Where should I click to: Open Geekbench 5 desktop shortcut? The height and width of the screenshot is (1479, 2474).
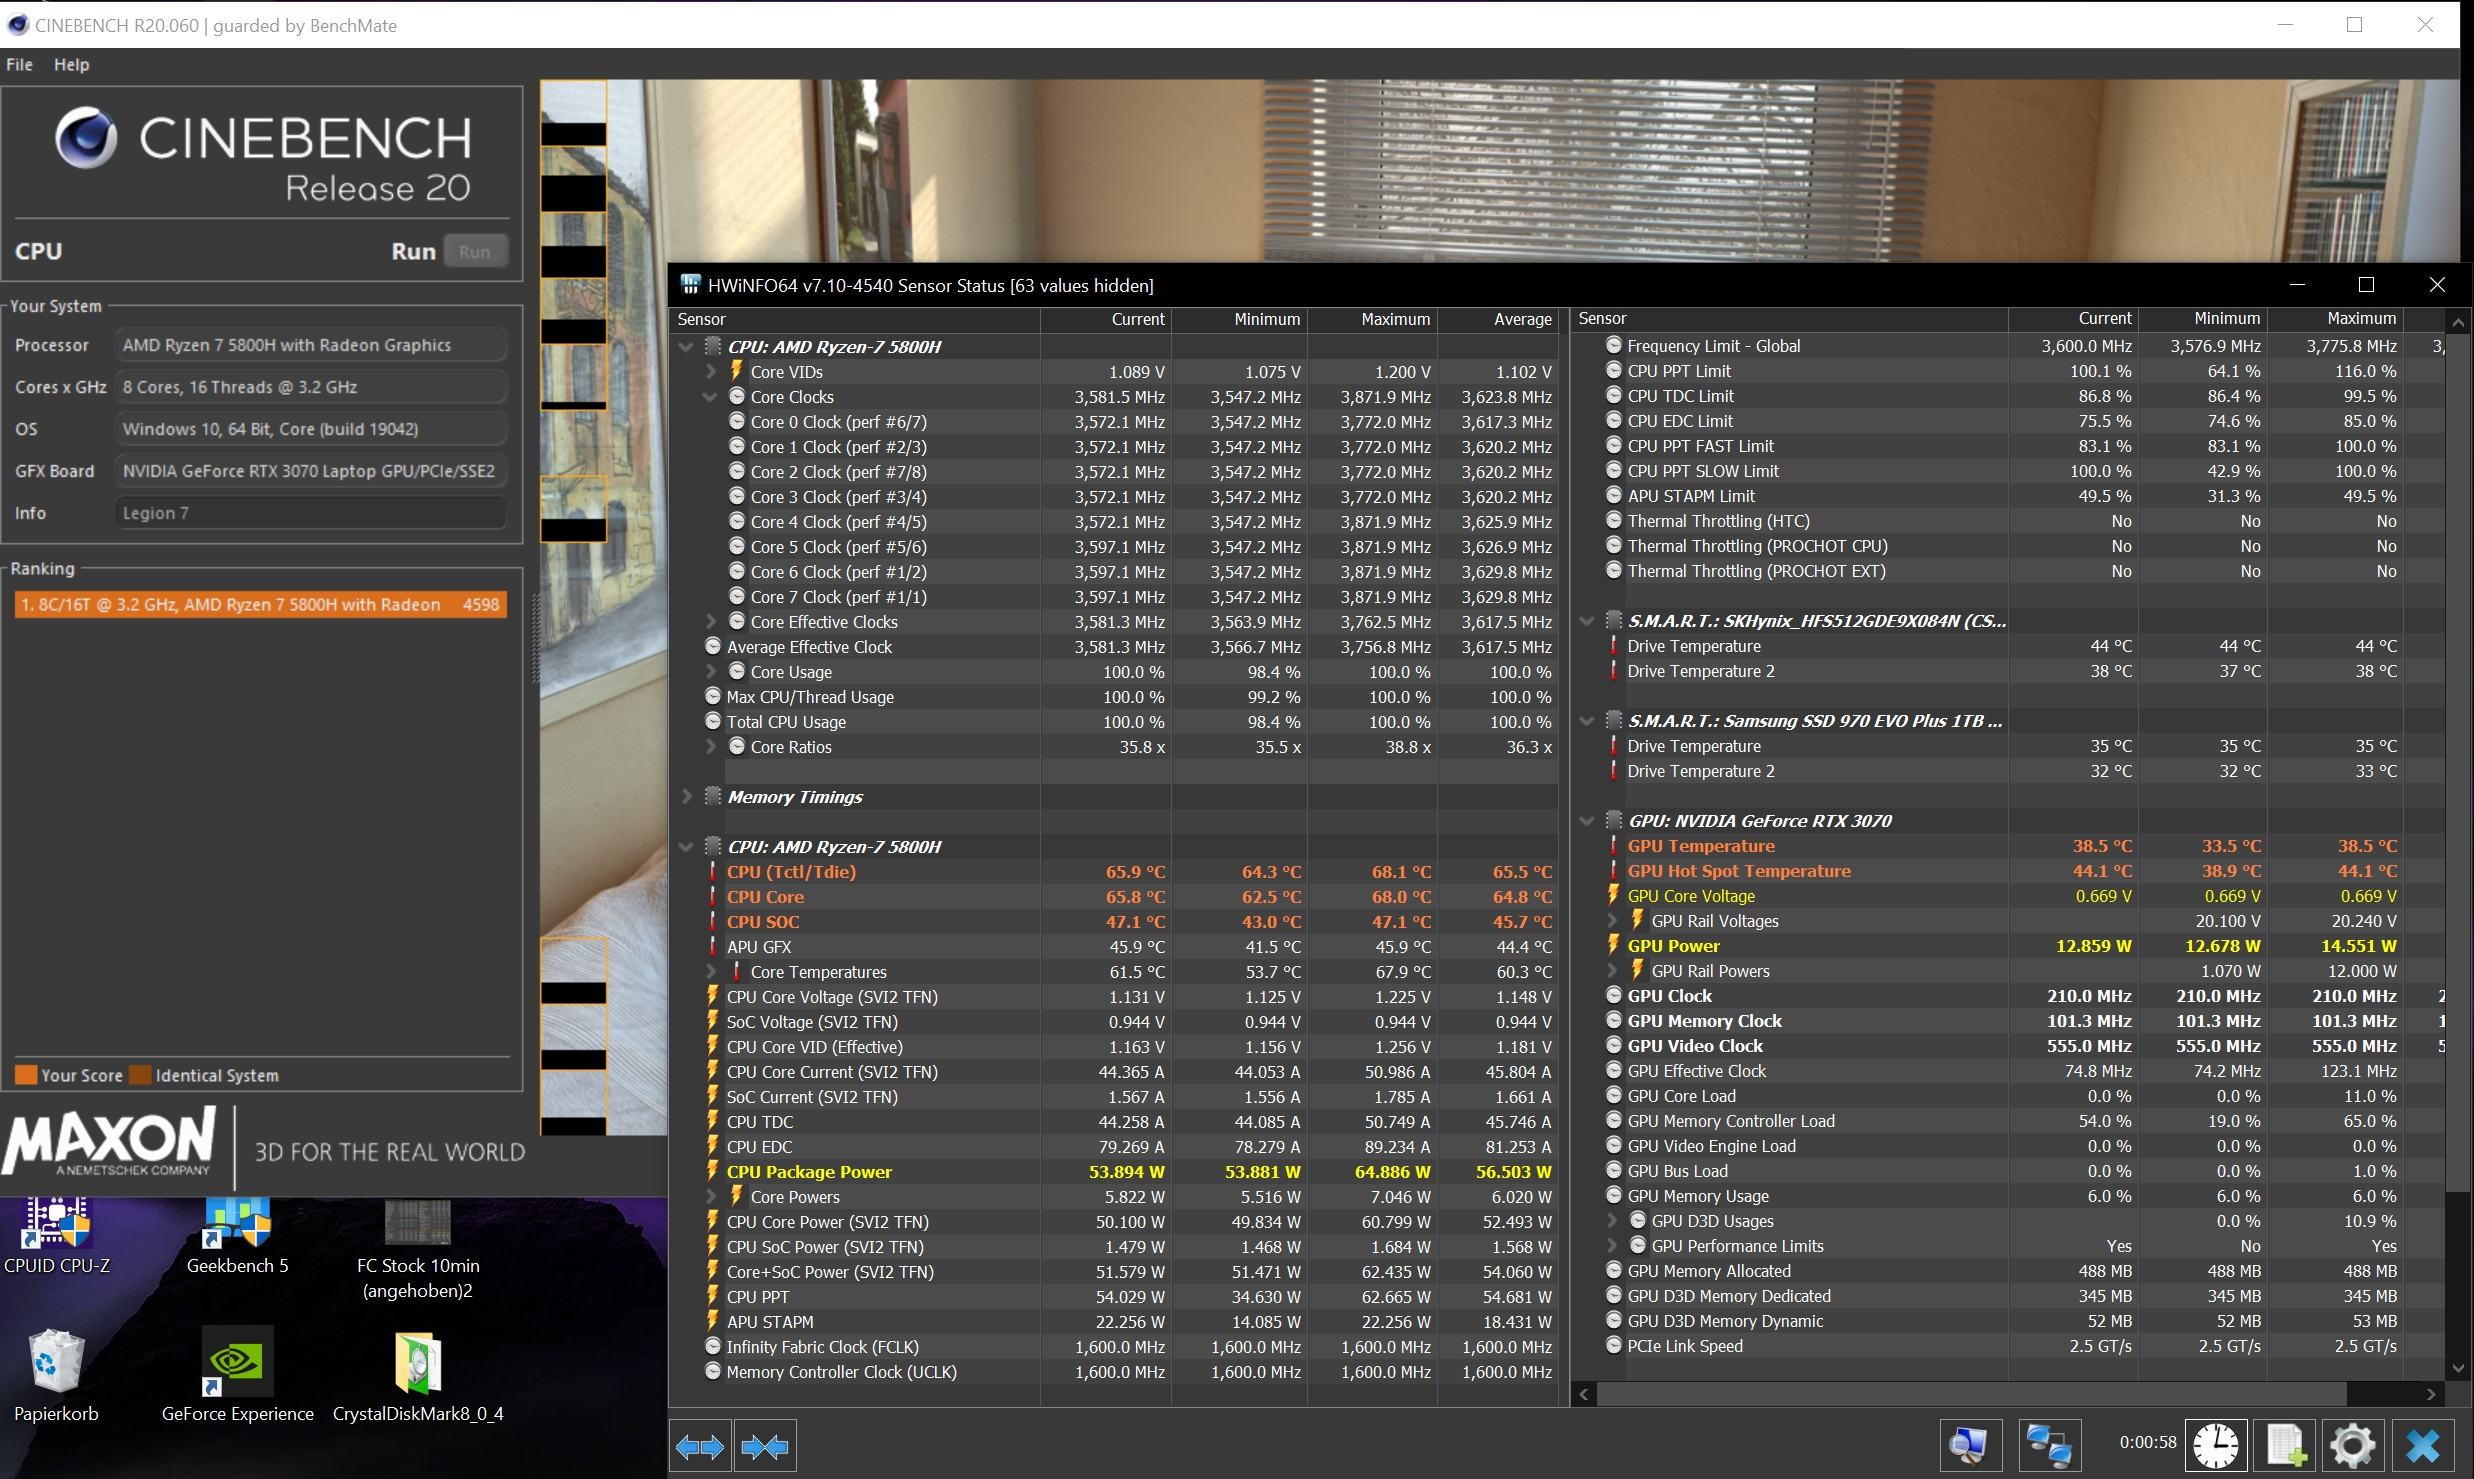coord(237,1237)
